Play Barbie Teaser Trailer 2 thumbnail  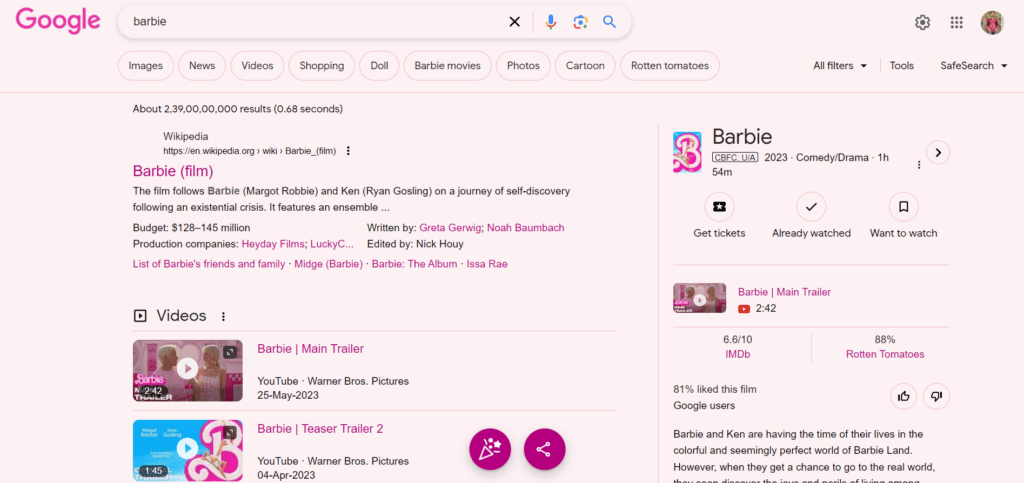point(187,450)
